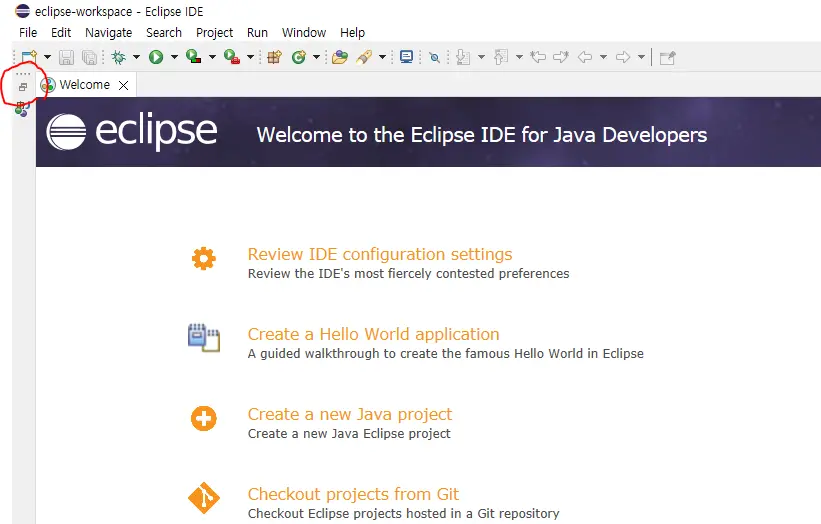Go to Last Edit Location icon

[x=538, y=57]
